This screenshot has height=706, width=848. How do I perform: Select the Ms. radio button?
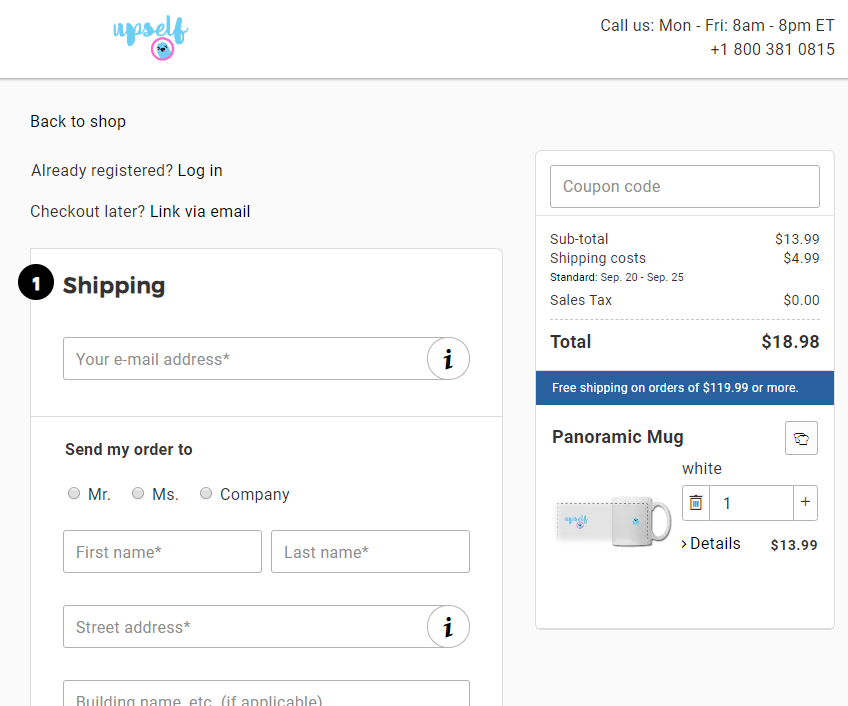click(138, 493)
